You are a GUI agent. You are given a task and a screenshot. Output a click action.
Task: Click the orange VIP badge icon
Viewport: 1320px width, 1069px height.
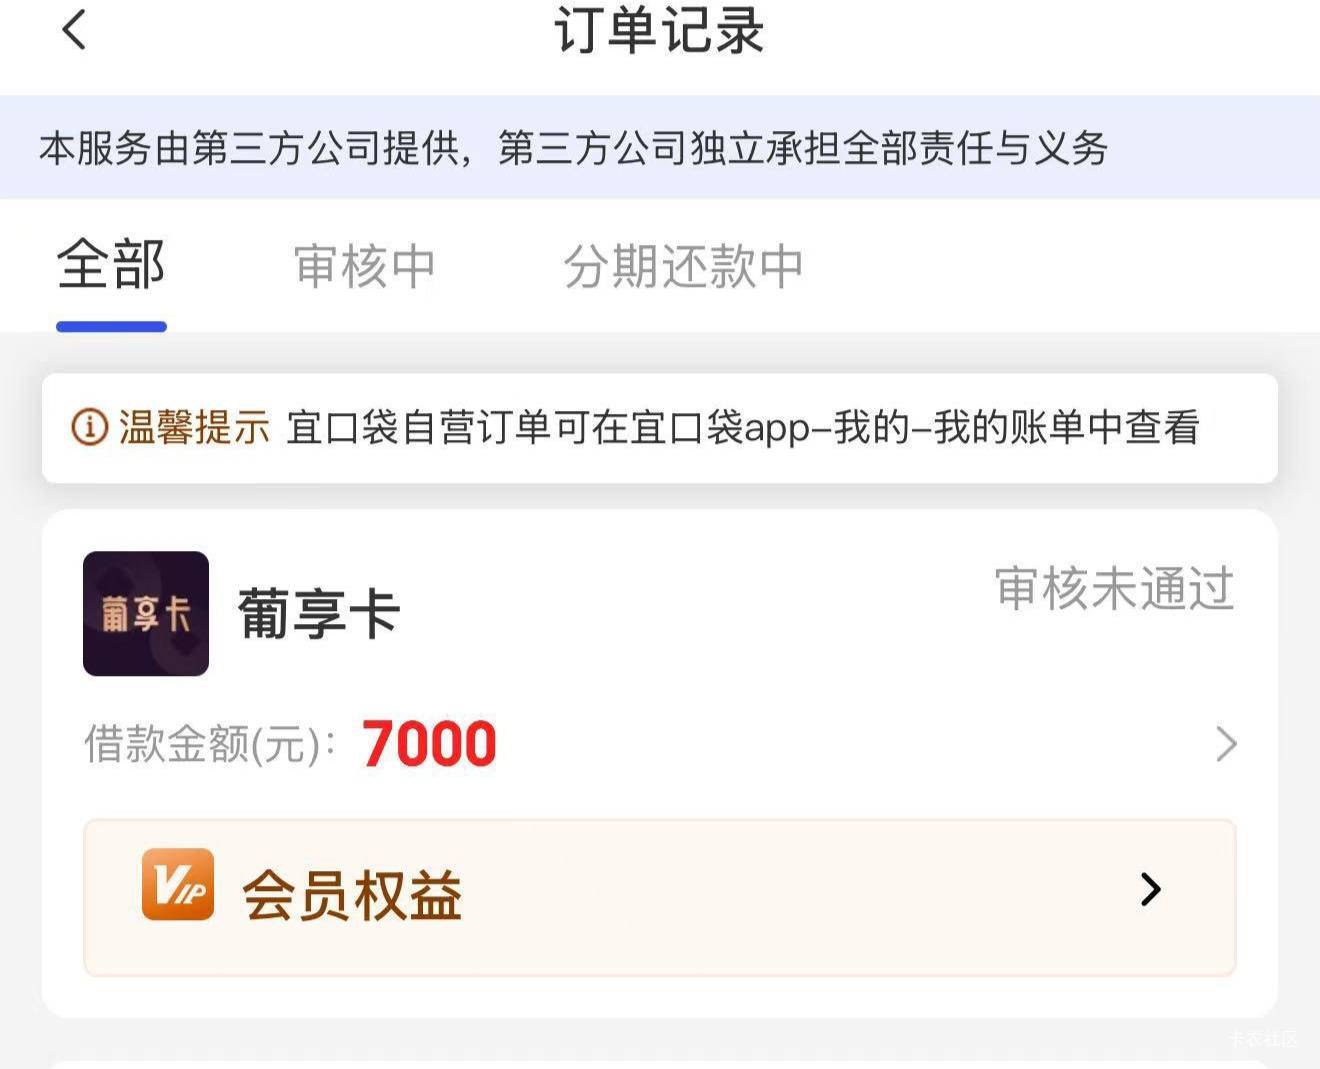(x=178, y=884)
